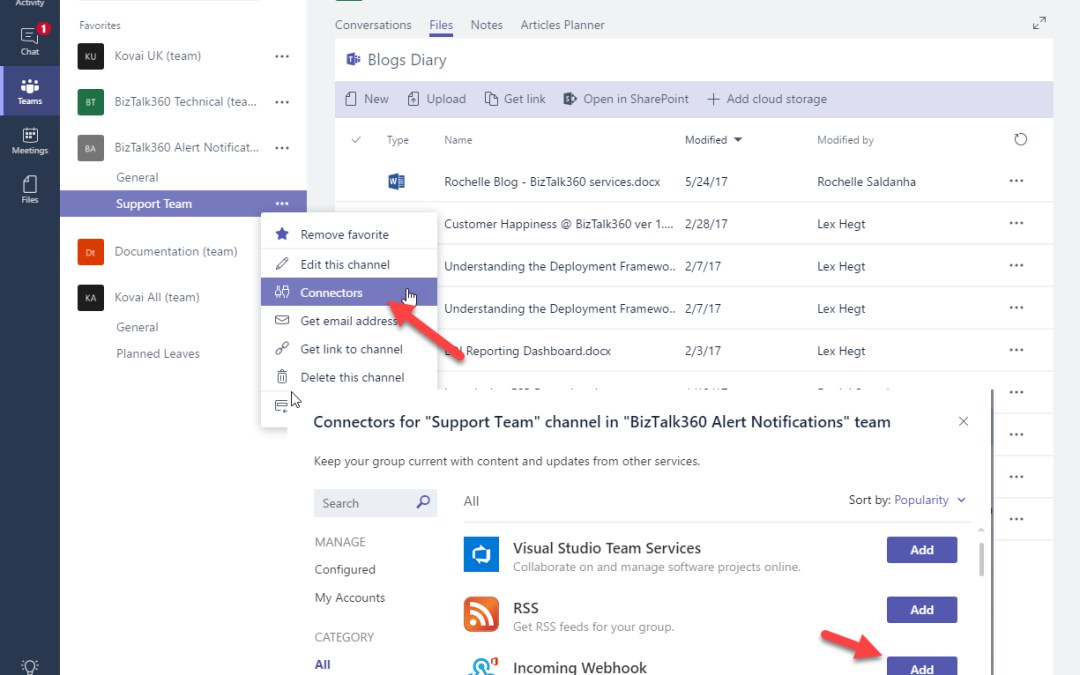The height and width of the screenshot is (675, 1080).
Task: Sort files by the Name column
Action: pos(458,140)
